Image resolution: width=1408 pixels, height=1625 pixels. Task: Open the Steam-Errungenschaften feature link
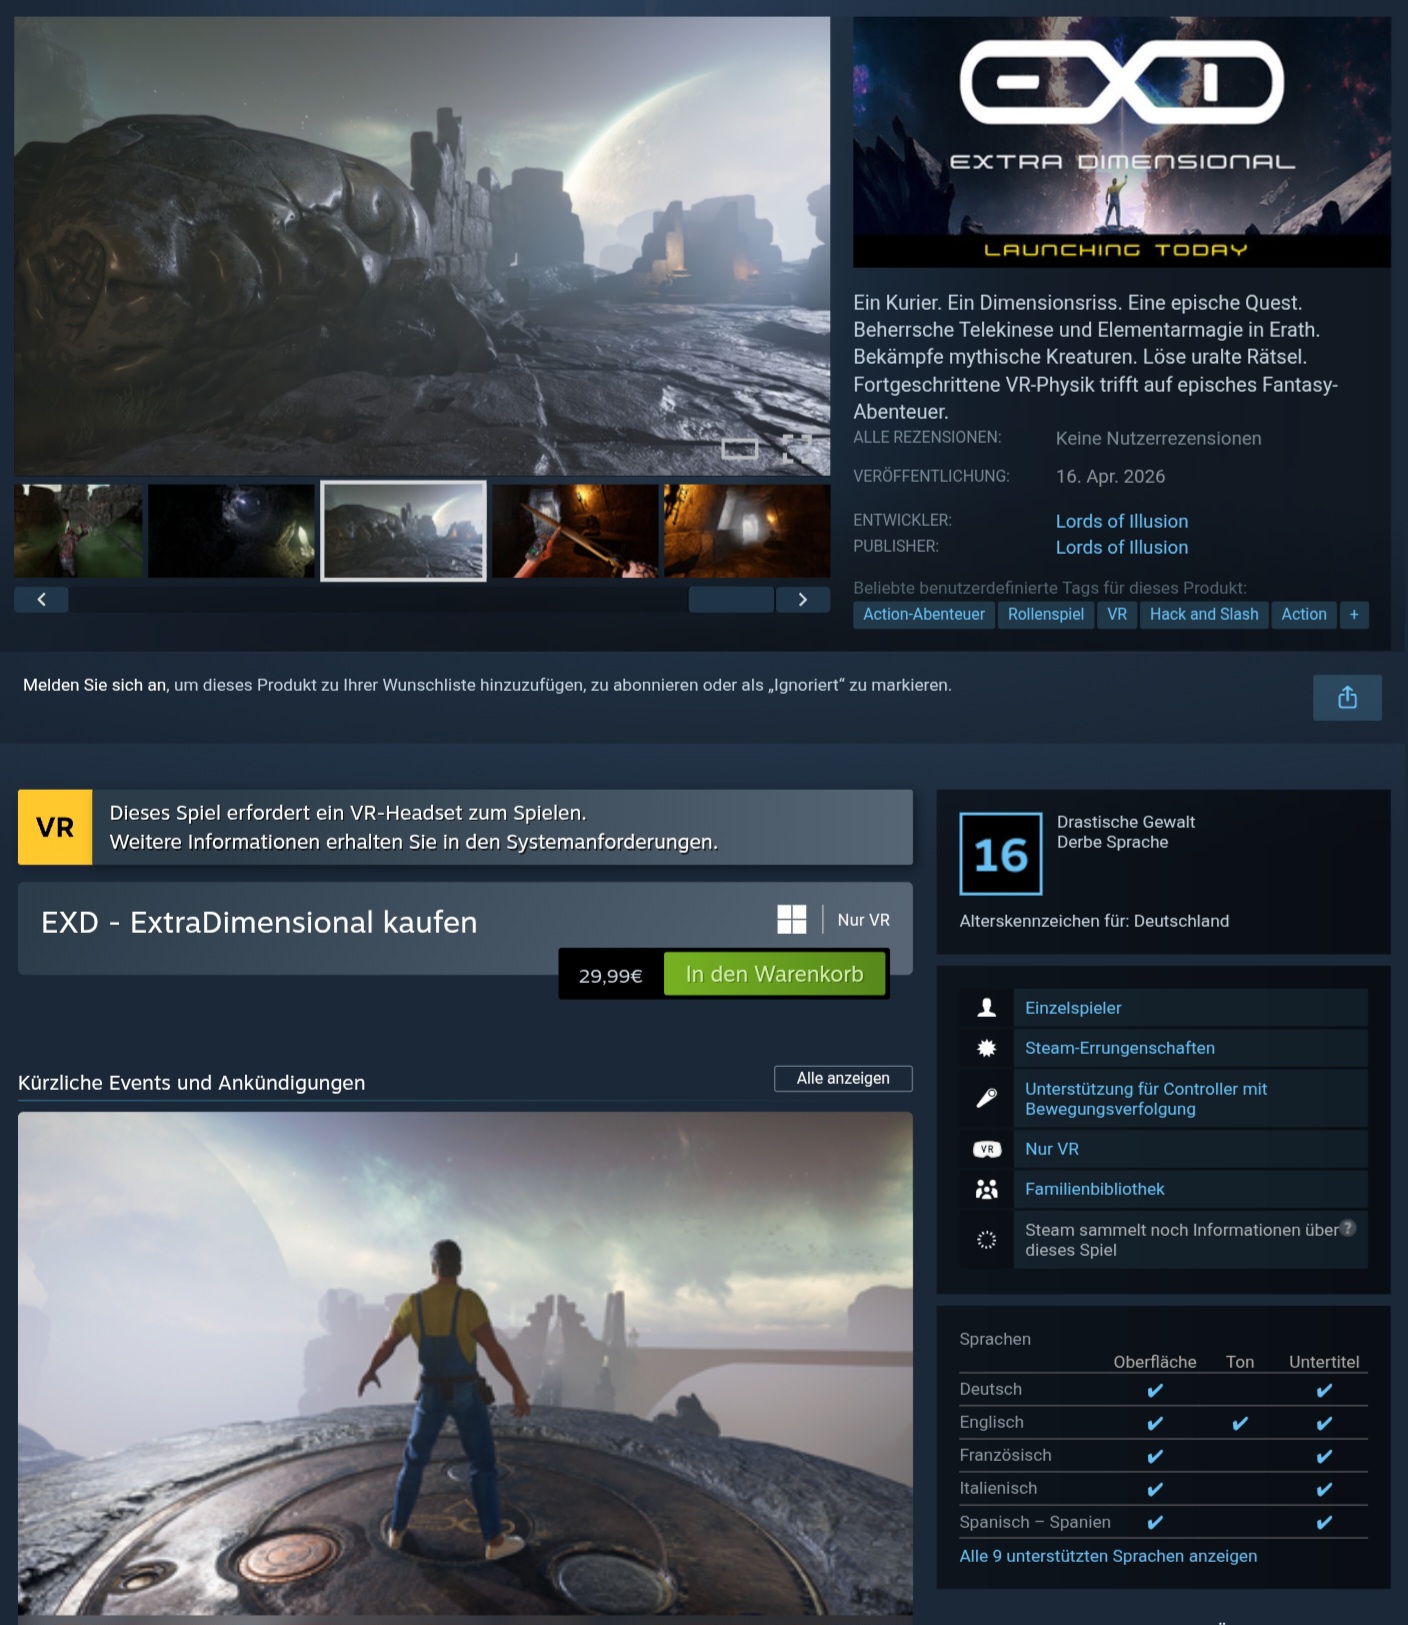(1120, 1048)
